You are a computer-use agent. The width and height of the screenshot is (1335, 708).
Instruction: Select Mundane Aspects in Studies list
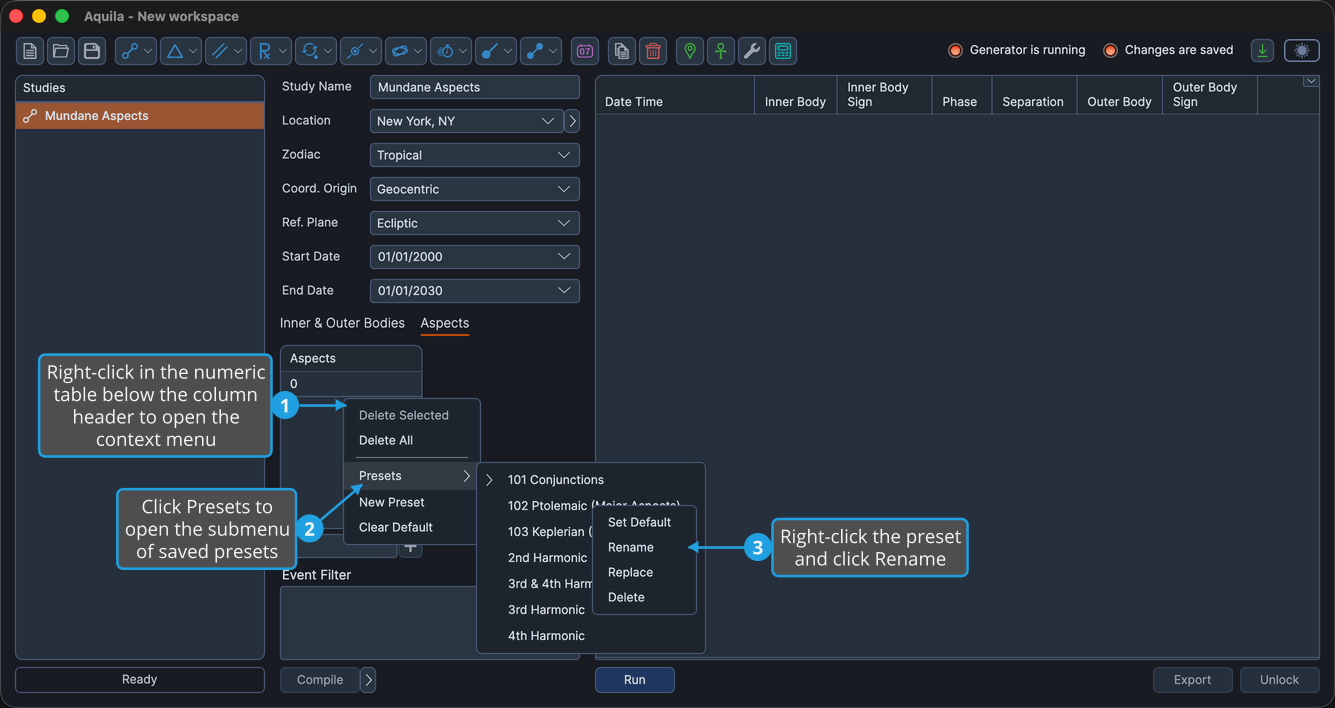(x=140, y=116)
